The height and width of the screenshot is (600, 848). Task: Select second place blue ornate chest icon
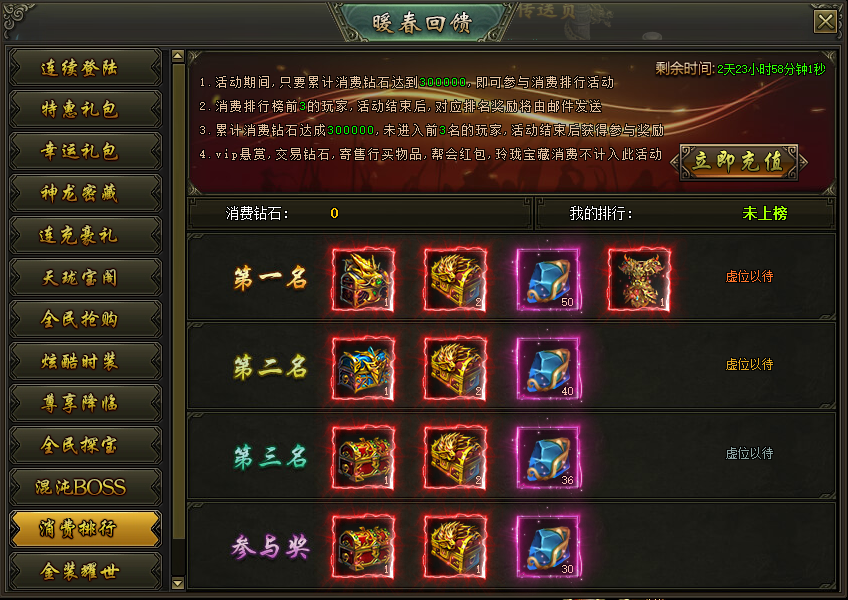[x=363, y=368]
